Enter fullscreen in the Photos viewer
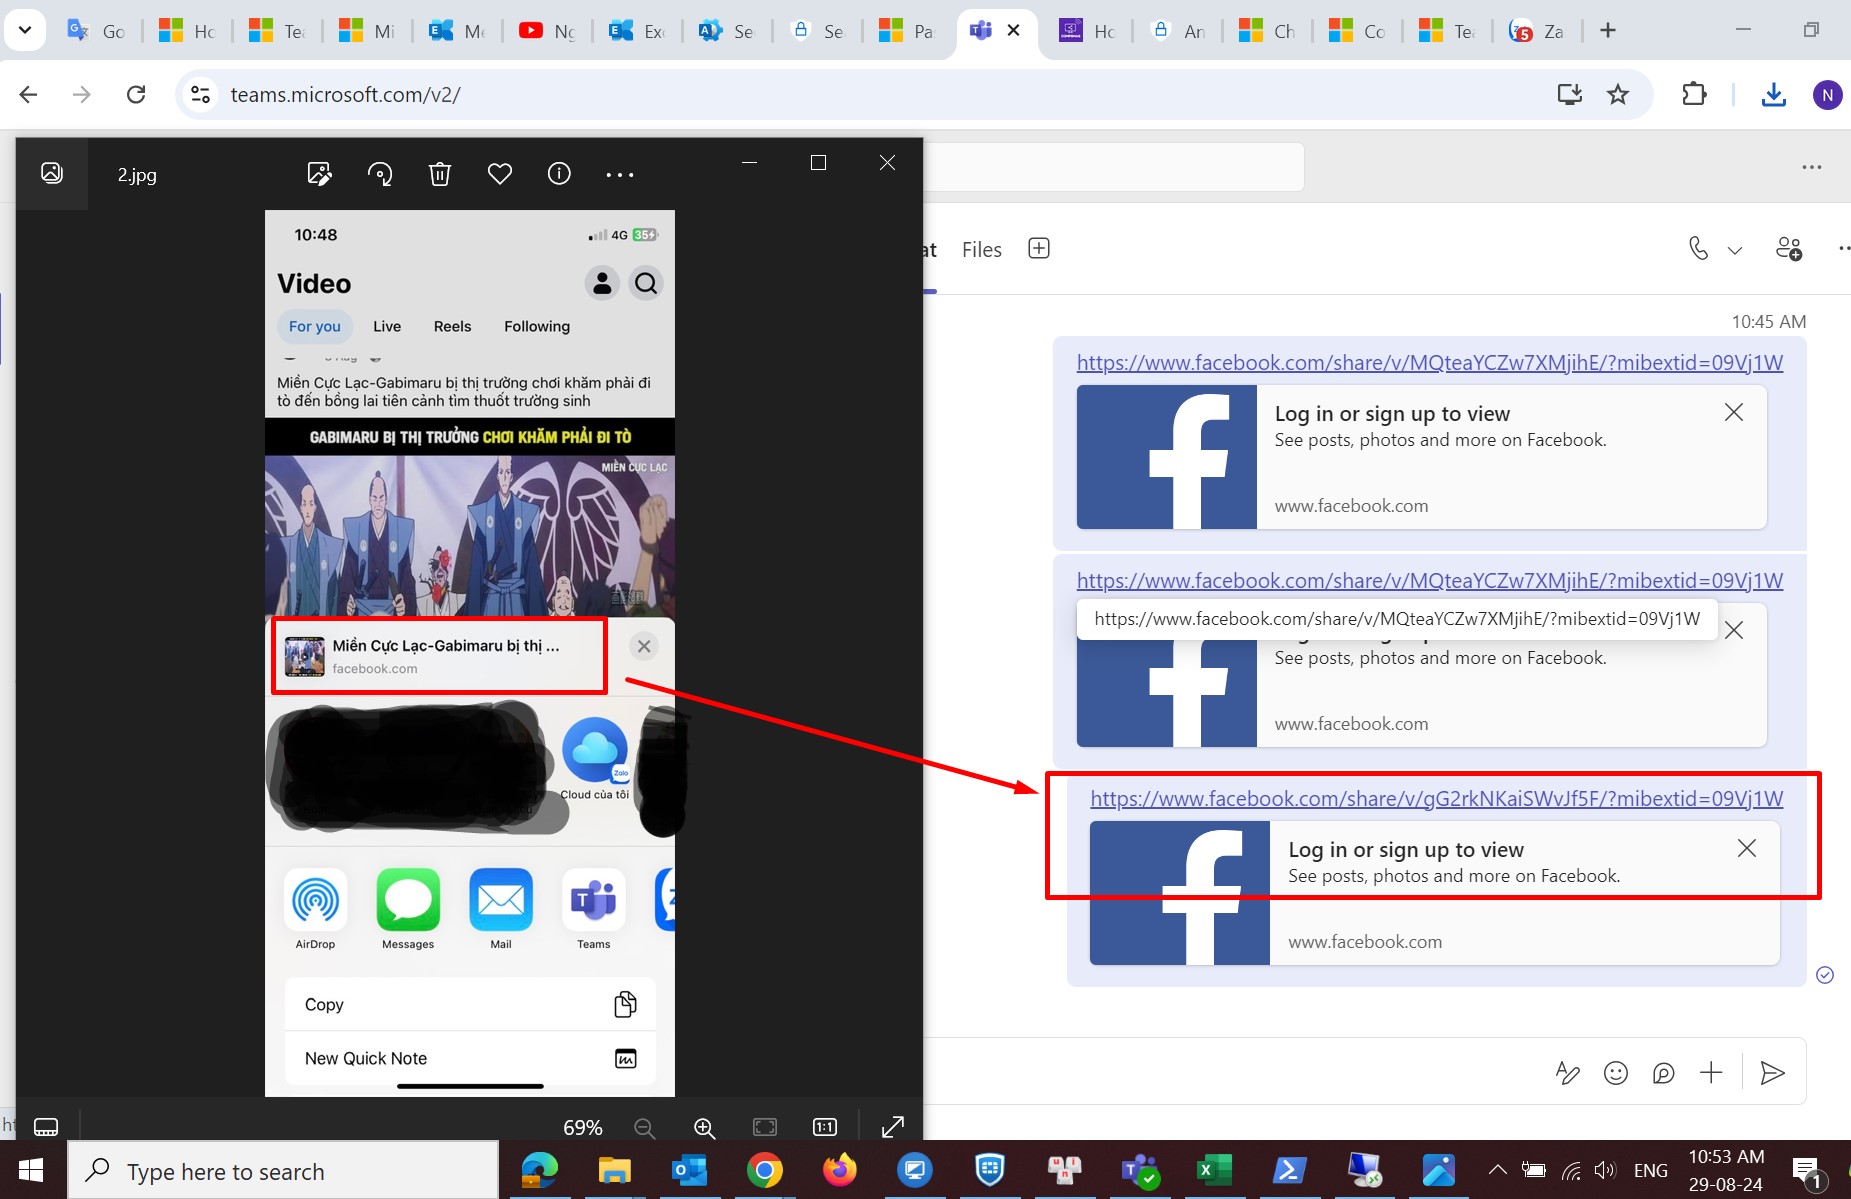The height and width of the screenshot is (1199, 1851). coord(893,1127)
